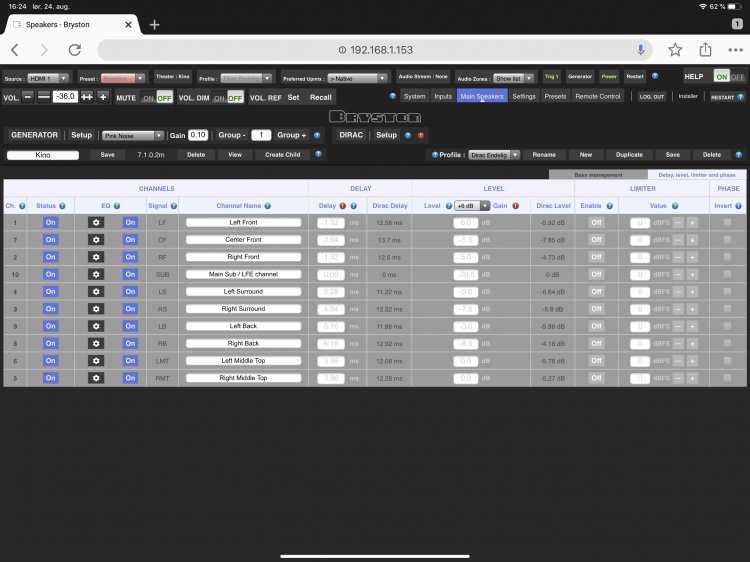
Task: Toggle Status On for Left Front channel
Action: 50,222
